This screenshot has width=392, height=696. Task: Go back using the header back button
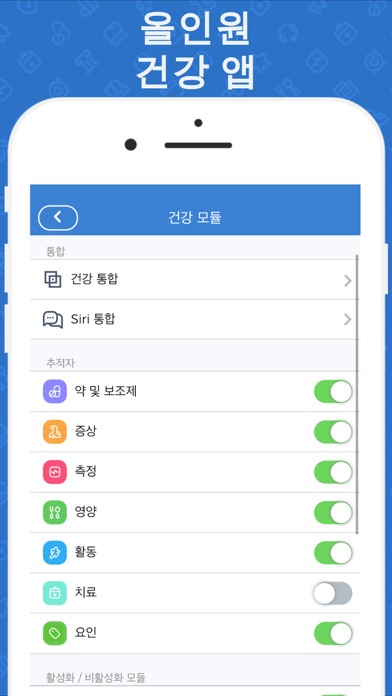point(58,218)
